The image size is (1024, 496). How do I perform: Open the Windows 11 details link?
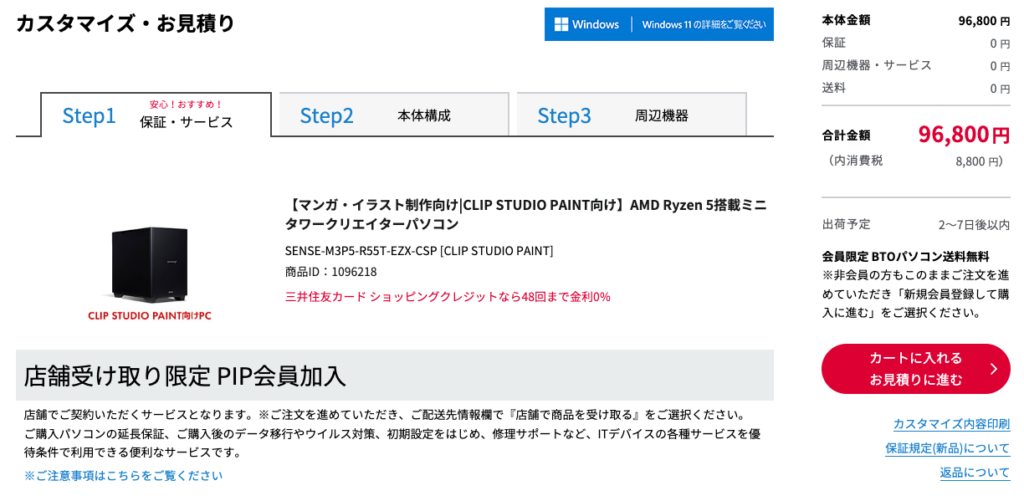[704, 25]
